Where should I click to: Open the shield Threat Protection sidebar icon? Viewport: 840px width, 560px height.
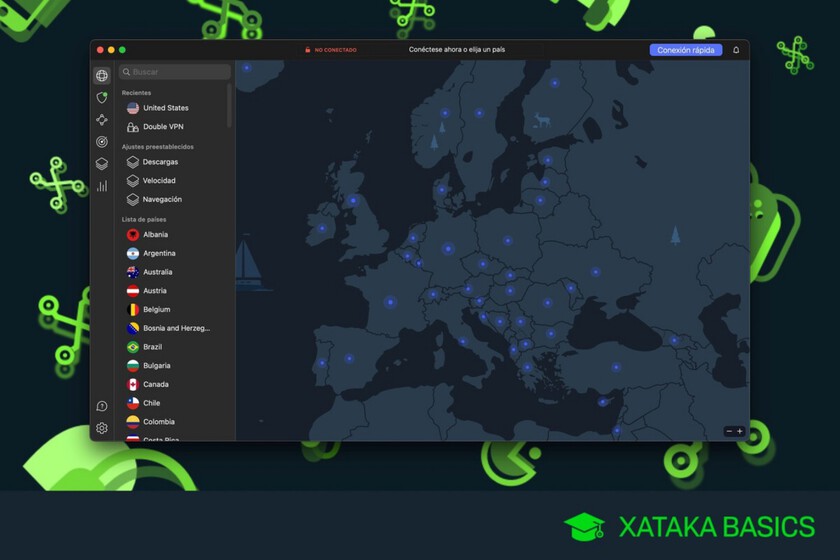(102, 98)
